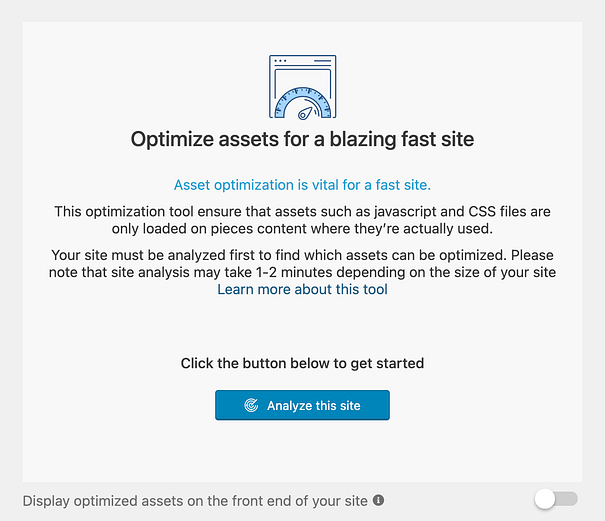Click the radar icon inside Analyze button

pos(251,405)
